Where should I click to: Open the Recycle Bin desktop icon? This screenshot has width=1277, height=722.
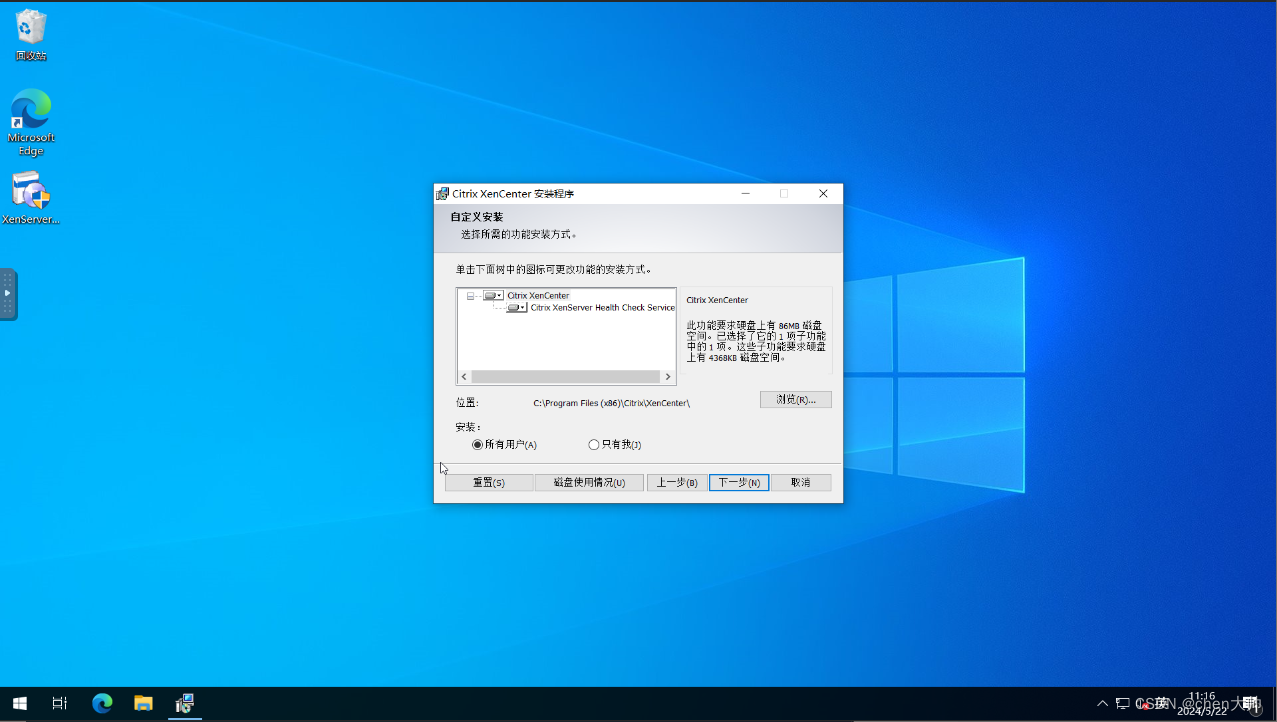tap(31, 35)
